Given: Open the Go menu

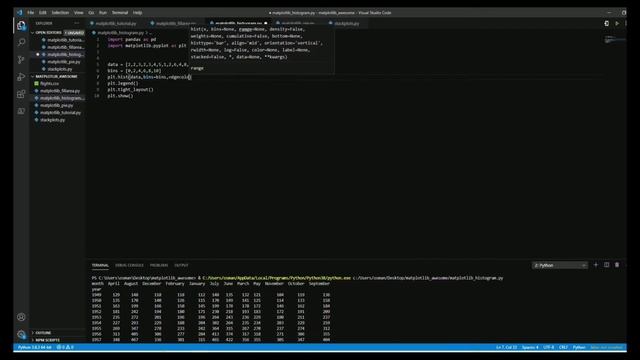Looking at the screenshot, I should 91,13.
